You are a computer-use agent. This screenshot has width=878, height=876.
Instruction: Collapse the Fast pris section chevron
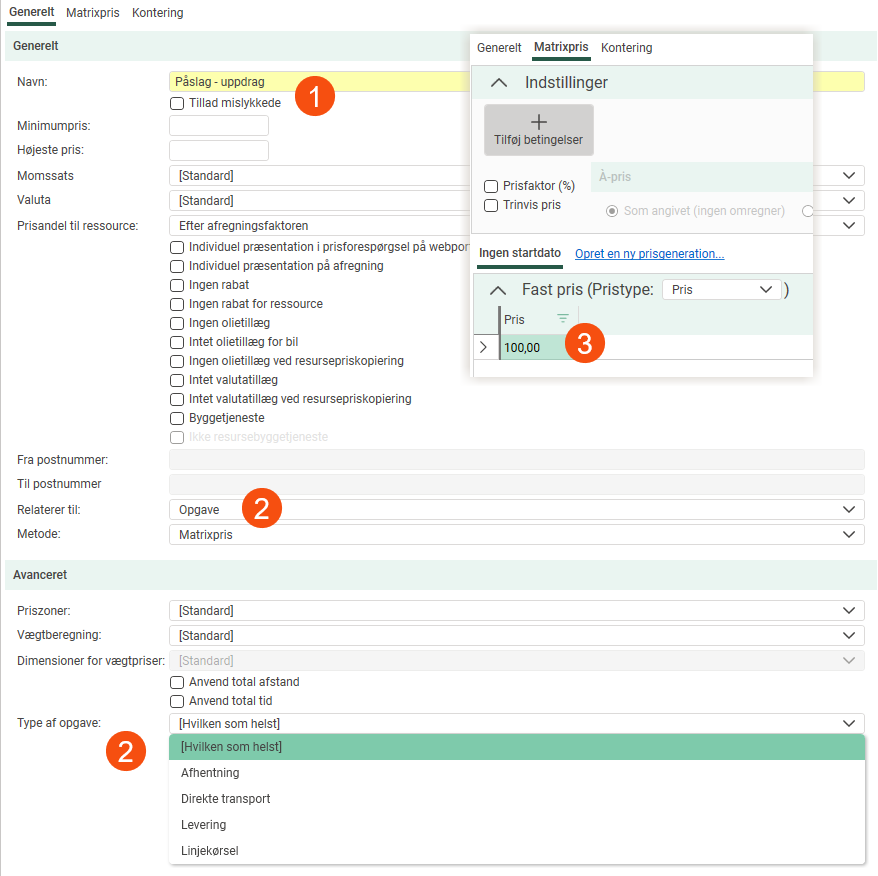tap(497, 290)
